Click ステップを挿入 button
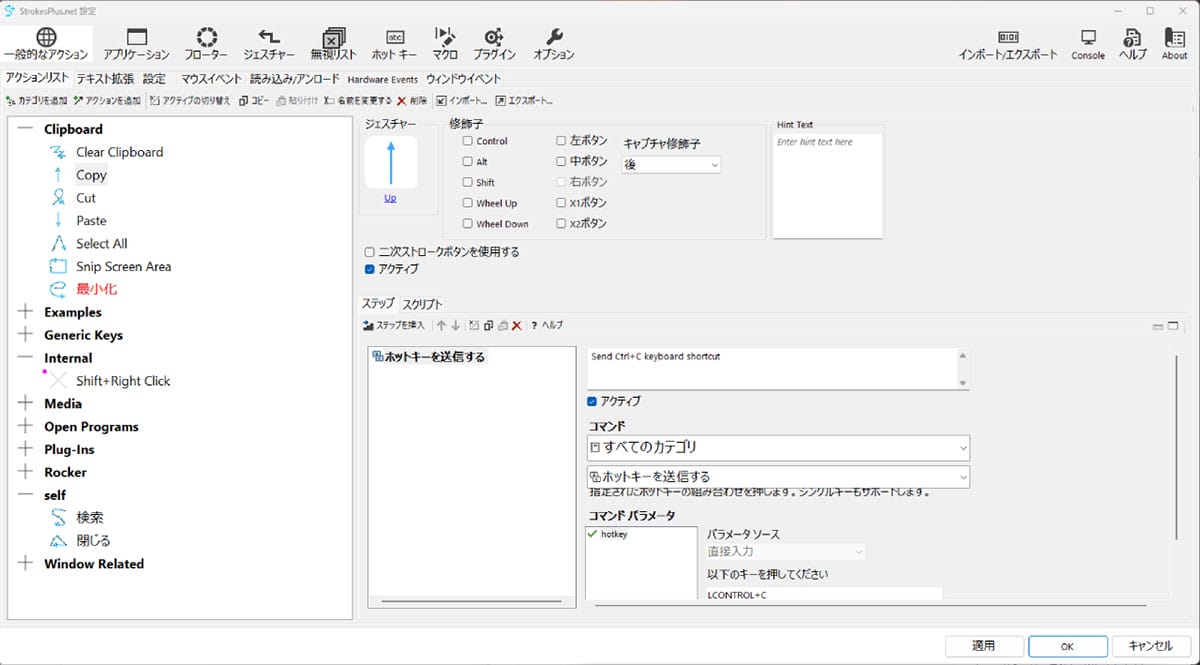The height and width of the screenshot is (665, 1200). tap(394, 325)
